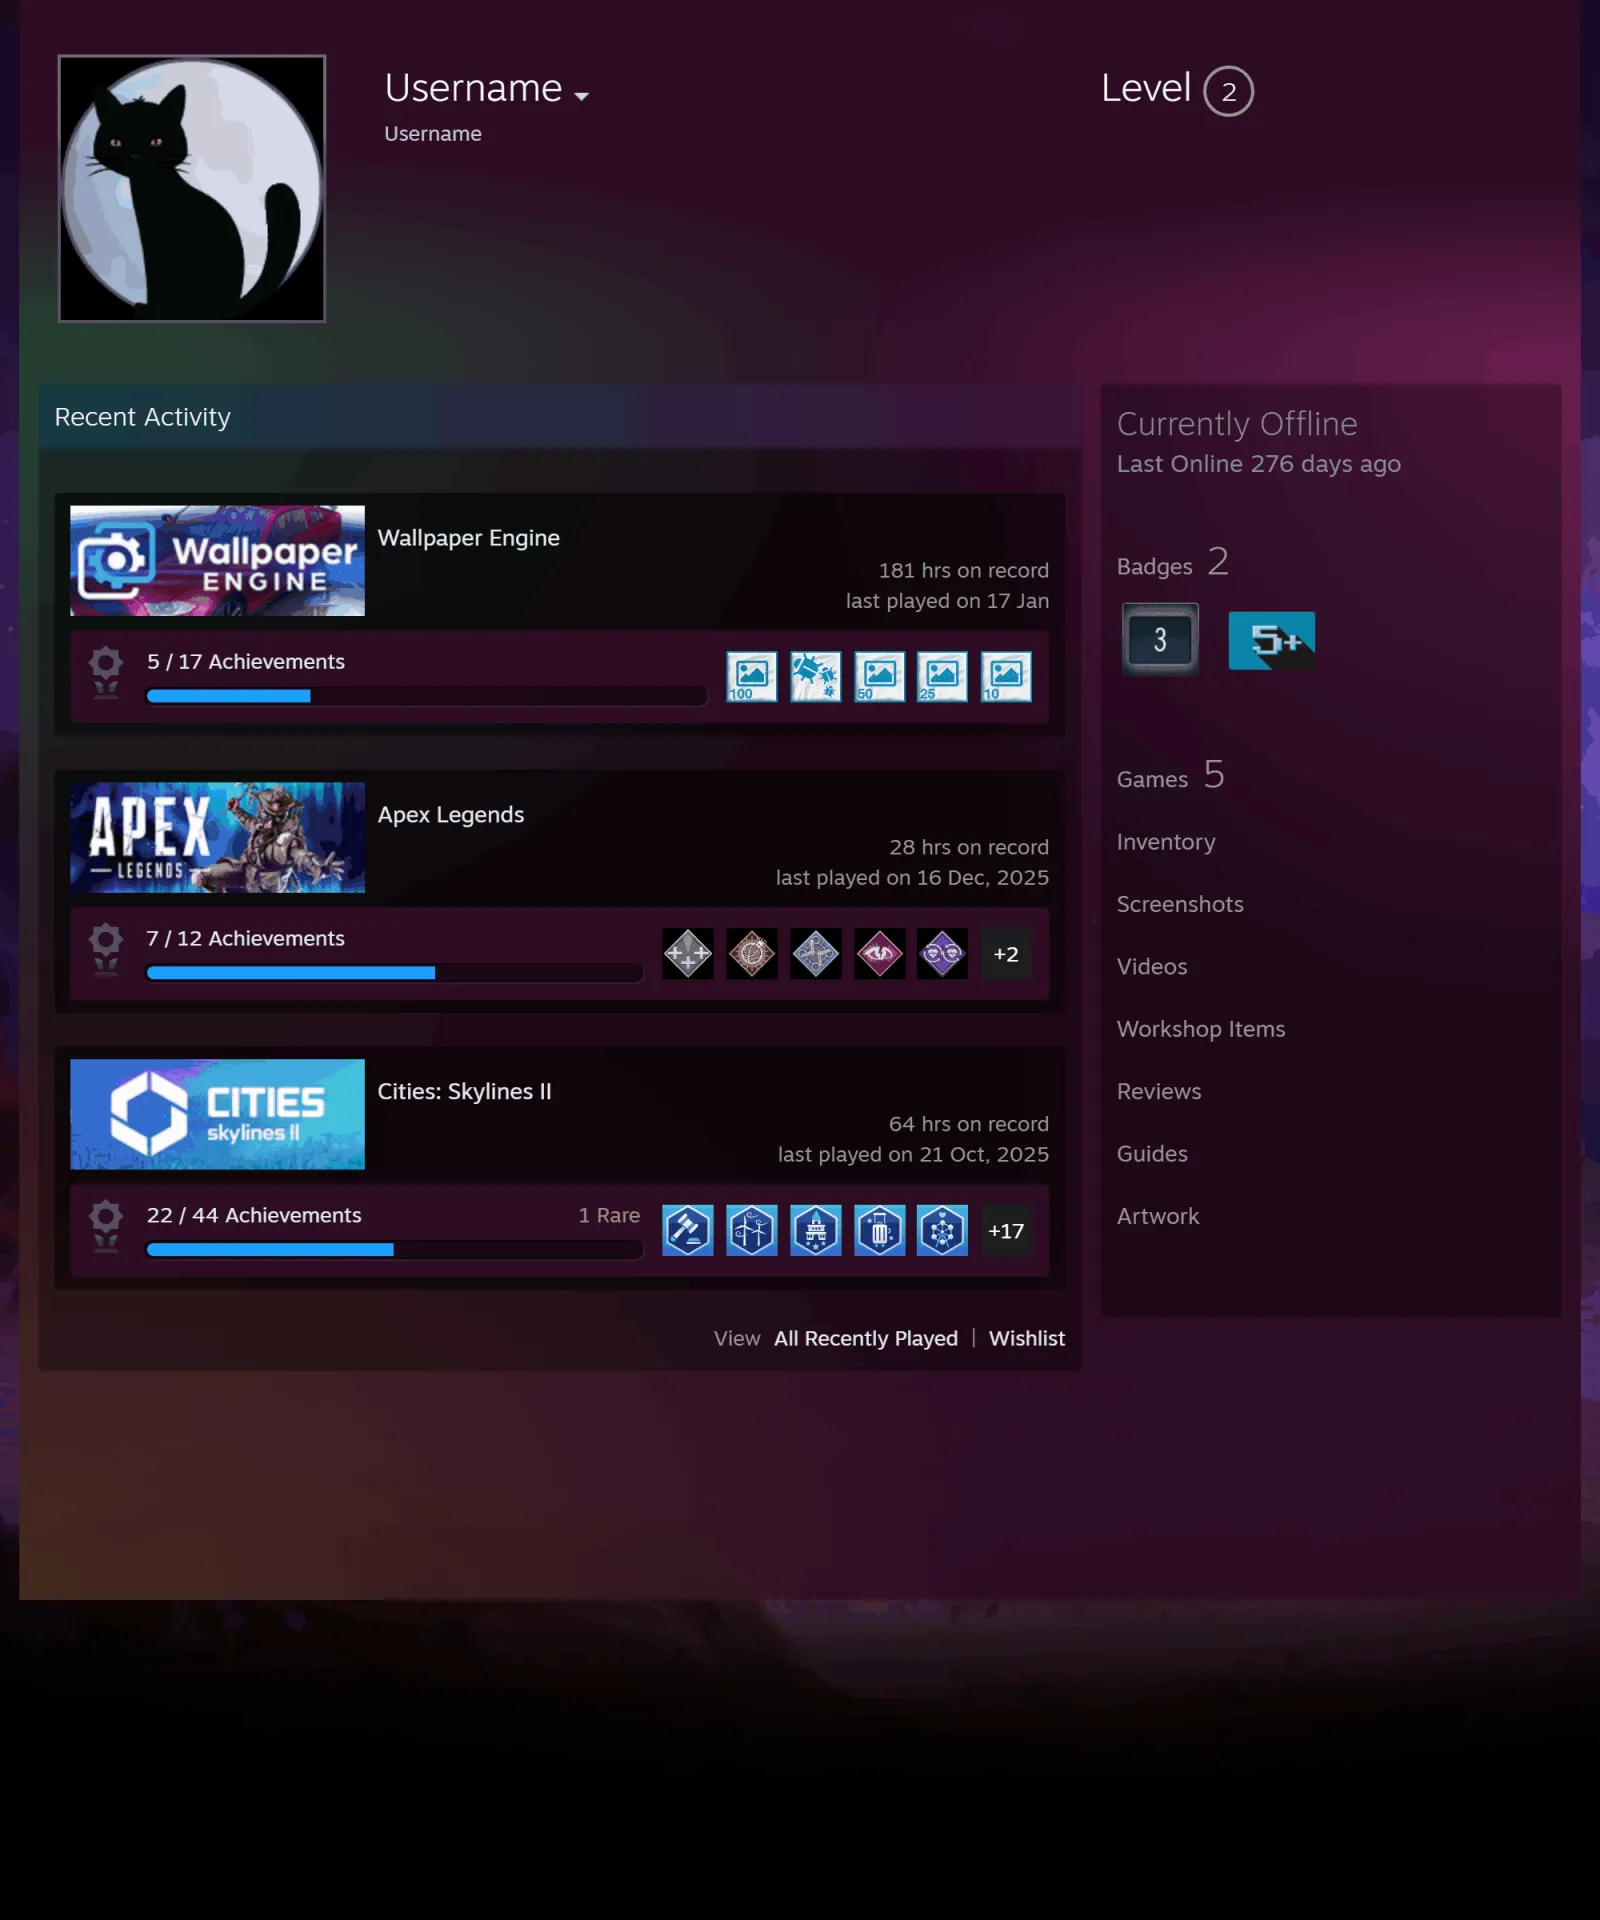Click the level 3 badge icon

click(1160, 640)
